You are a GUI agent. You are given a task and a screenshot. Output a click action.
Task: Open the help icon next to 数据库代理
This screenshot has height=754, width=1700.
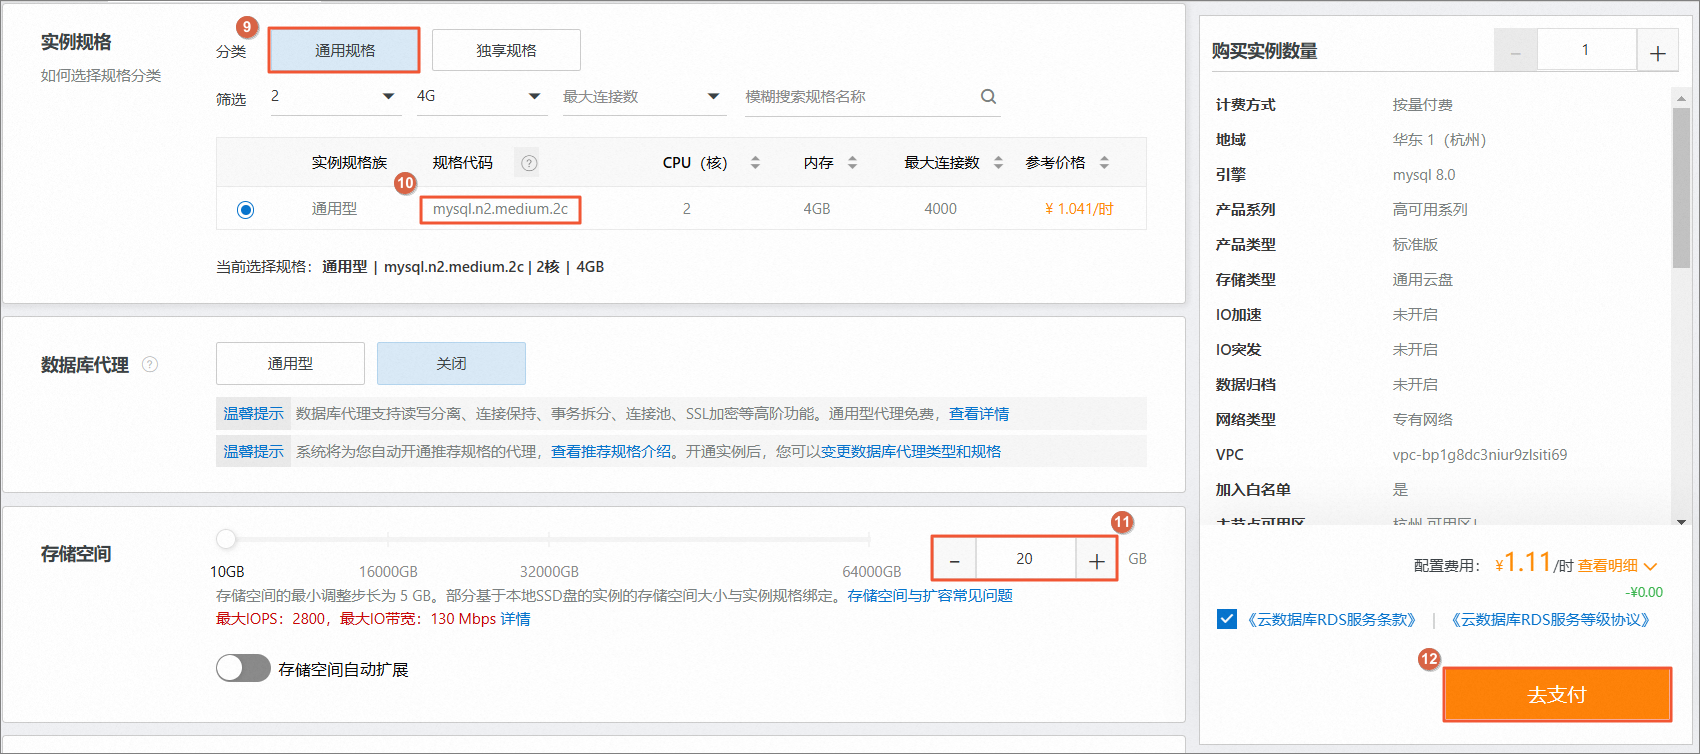coord(150,364)
